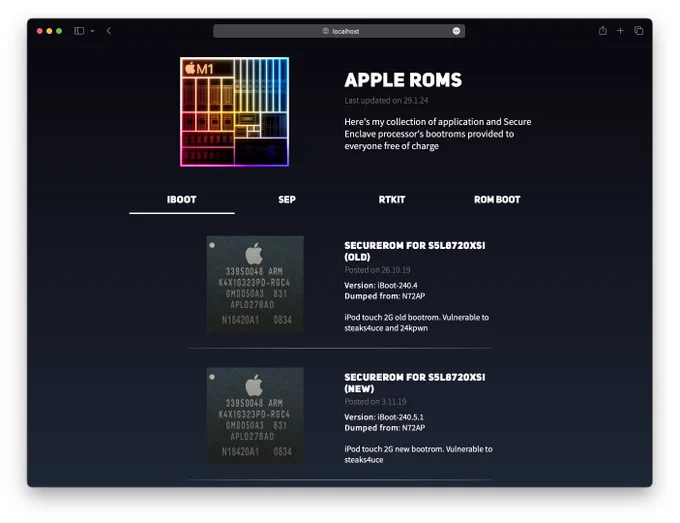This screenshot has height=523, width=680.
Task: Click 'iPod touch 2G new bootrom' description
Action: (x=418, y=454)
